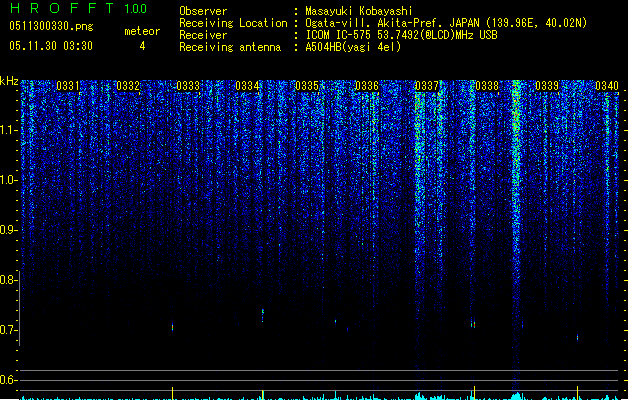The image size is (629, 400).
Task: Click the Ogata-vill. Akita-Pref. JAPAN location text
Action: [446, 23]
